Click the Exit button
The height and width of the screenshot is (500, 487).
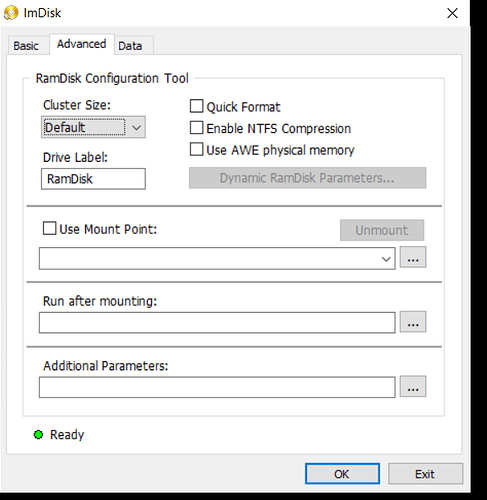point(425,474)
